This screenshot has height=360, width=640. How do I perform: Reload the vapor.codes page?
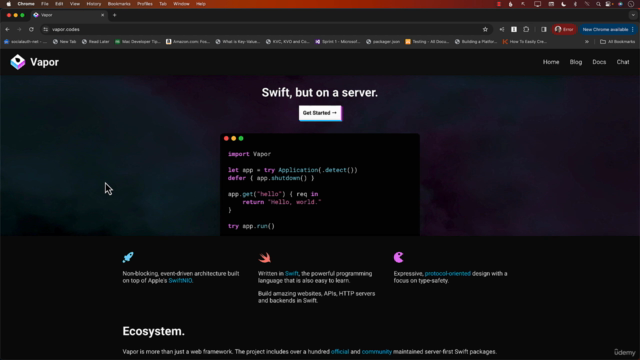point(31,29)
